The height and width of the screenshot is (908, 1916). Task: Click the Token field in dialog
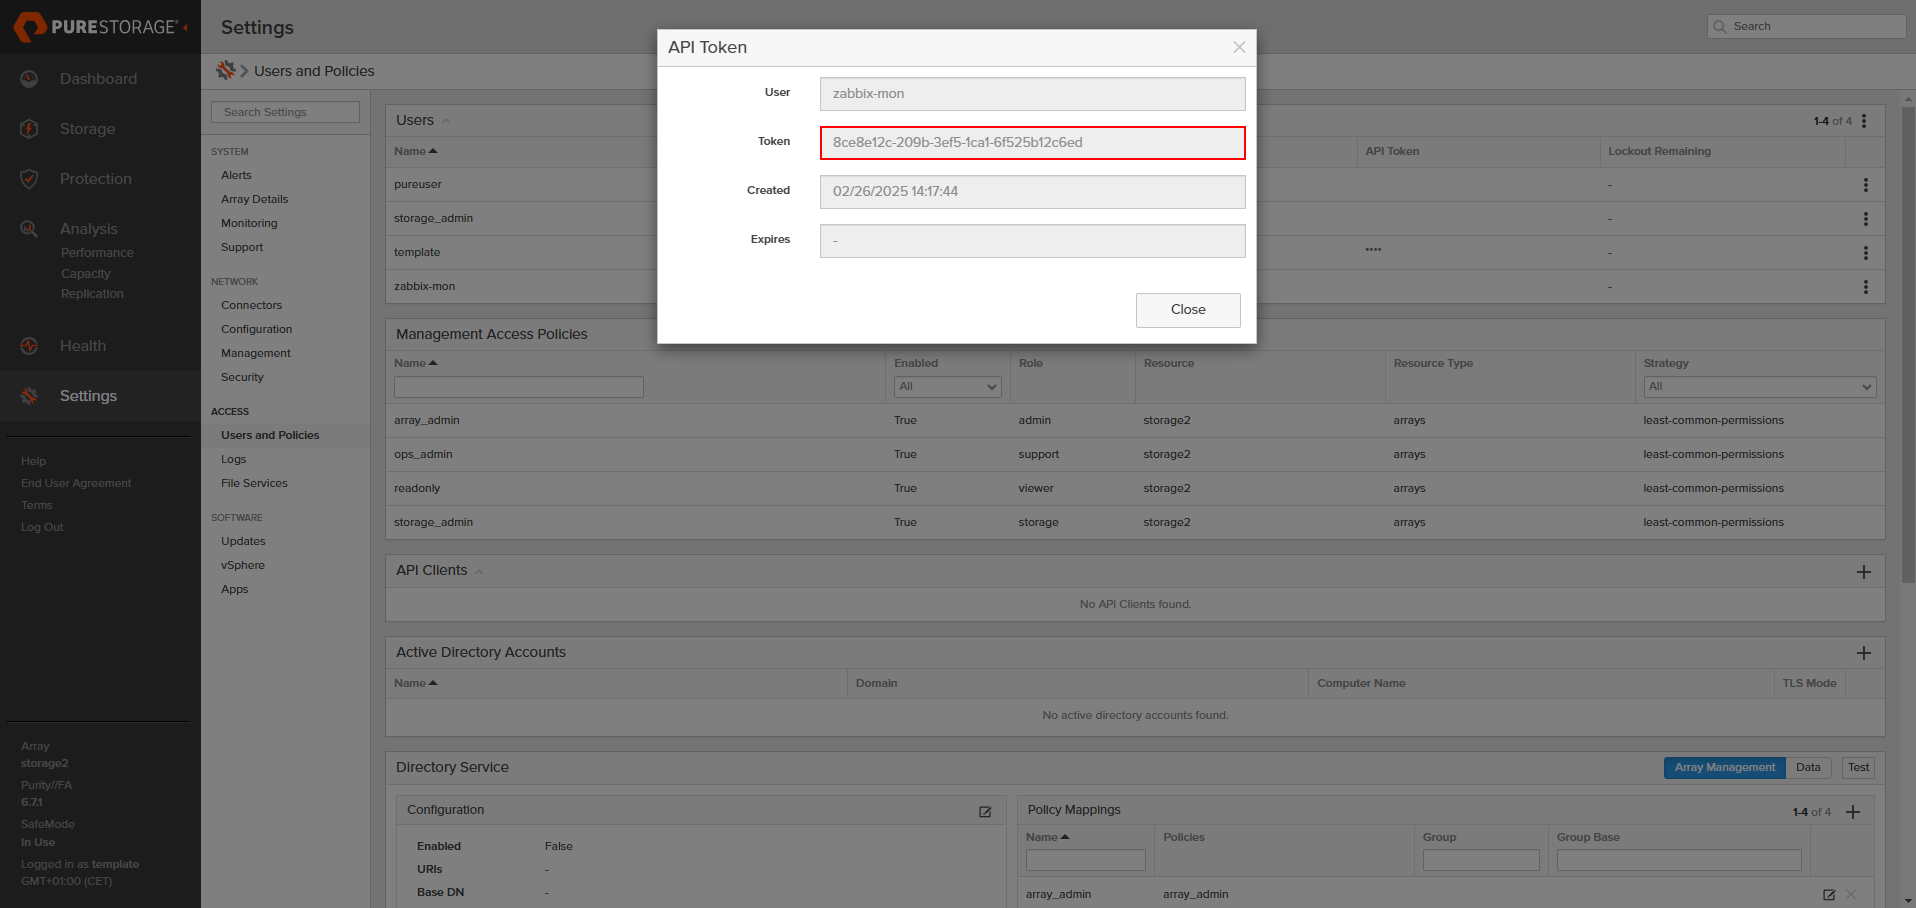(1032, 143)
